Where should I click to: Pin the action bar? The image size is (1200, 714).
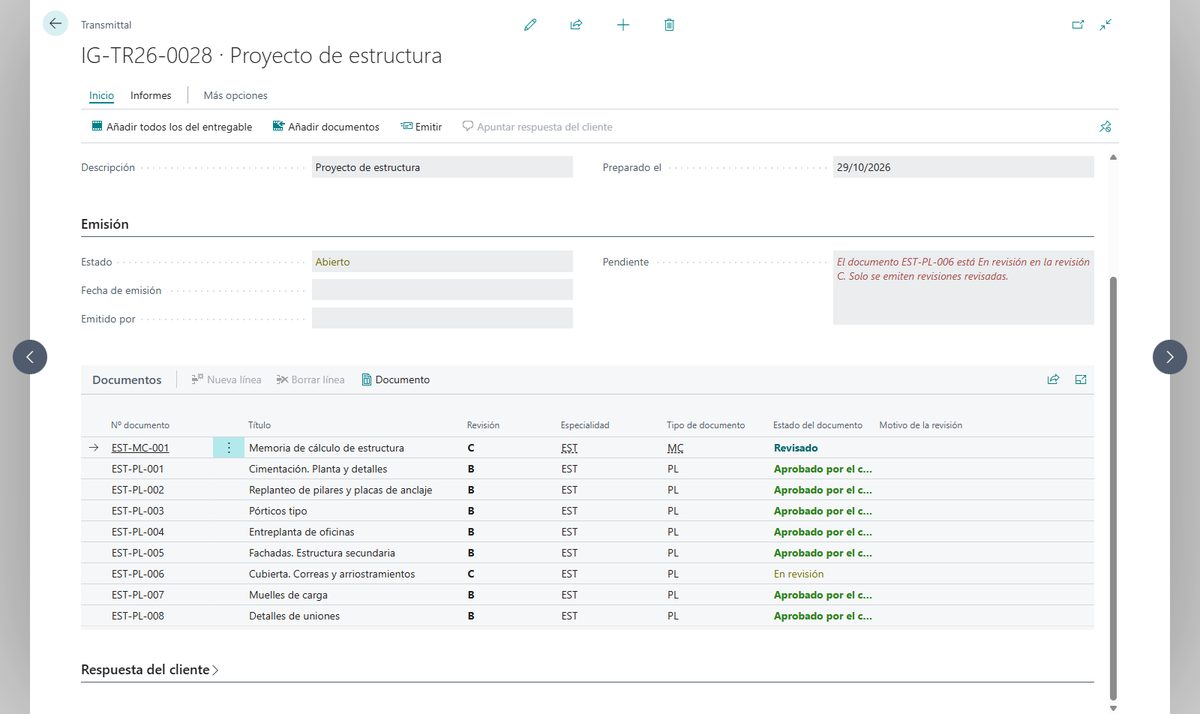(1105, 127)
